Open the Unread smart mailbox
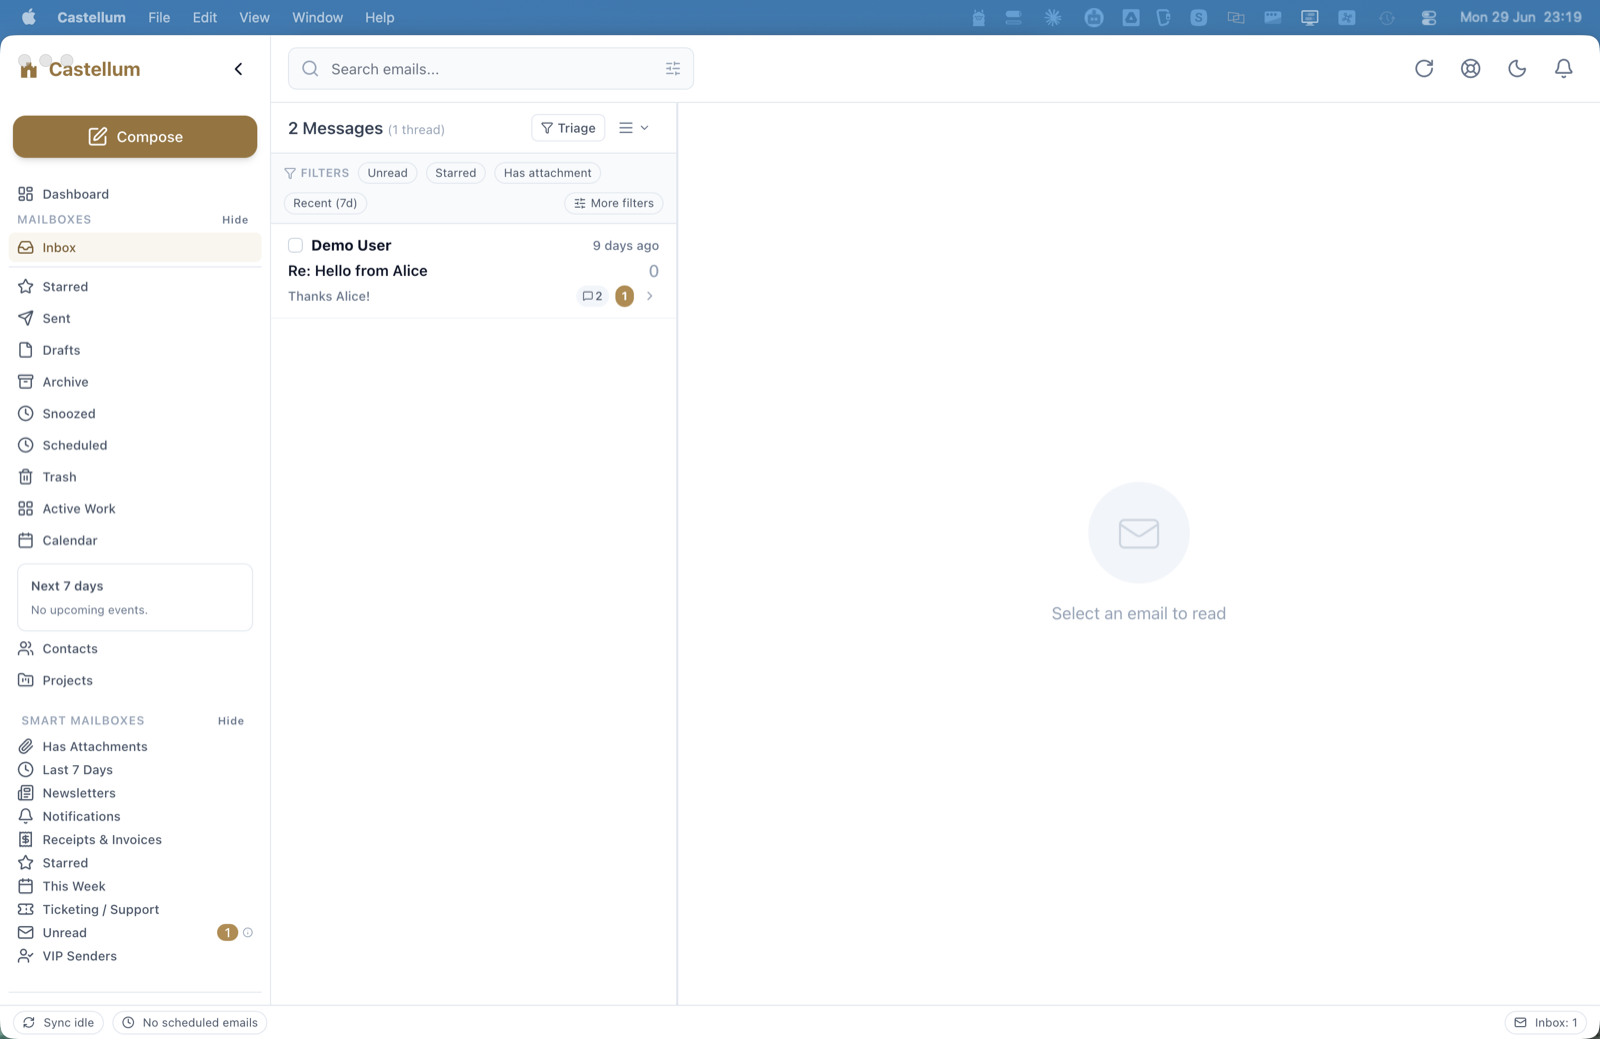The width and height of the screenshot is (1600, 1039). tap(135, 933)
